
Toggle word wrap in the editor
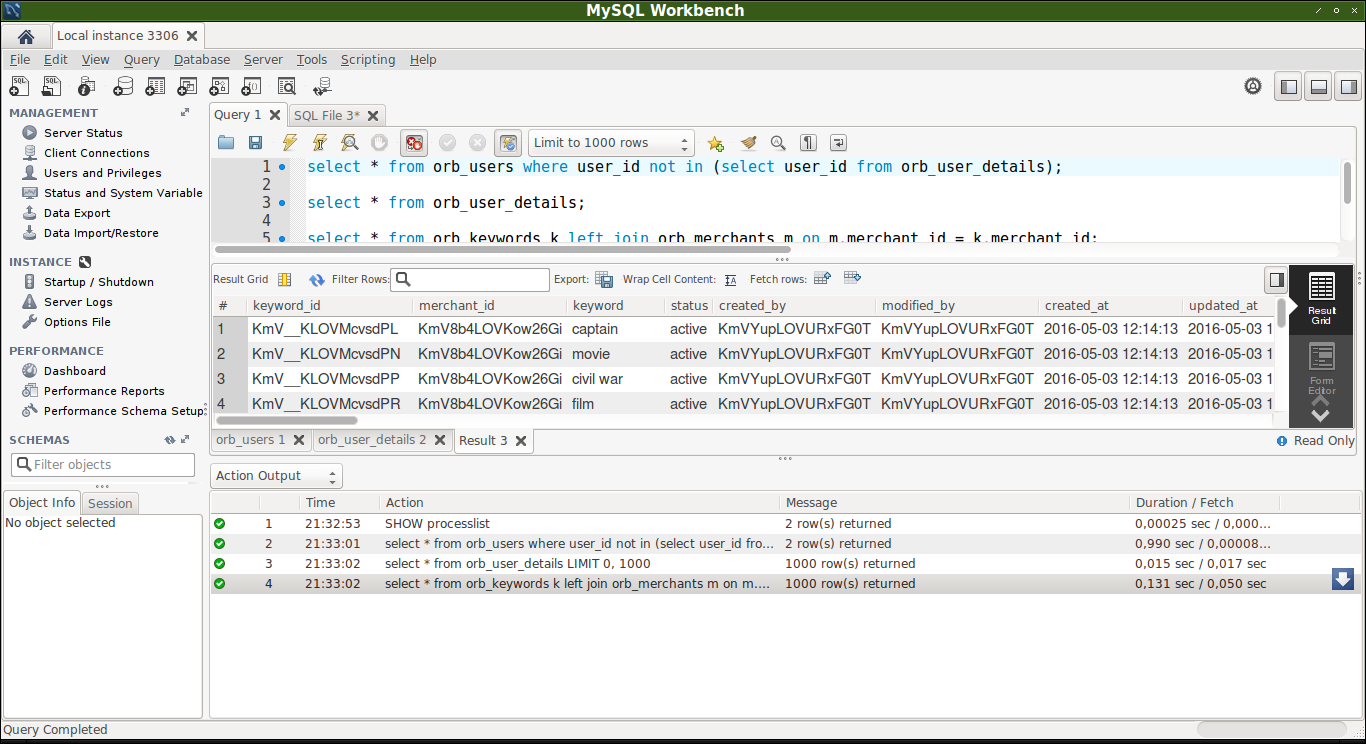pos(838,143)
